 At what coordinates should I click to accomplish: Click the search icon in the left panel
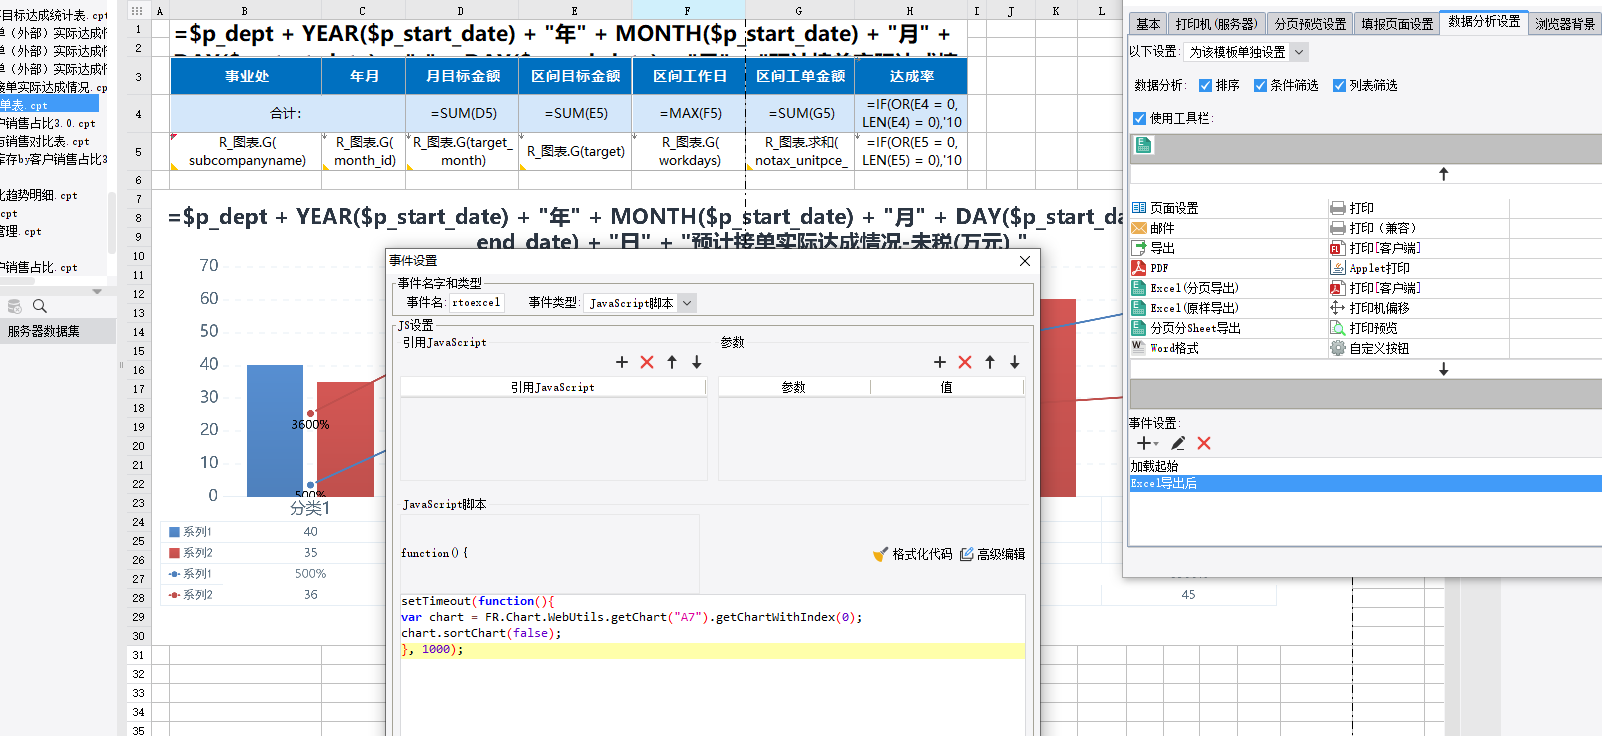(40, 306)
